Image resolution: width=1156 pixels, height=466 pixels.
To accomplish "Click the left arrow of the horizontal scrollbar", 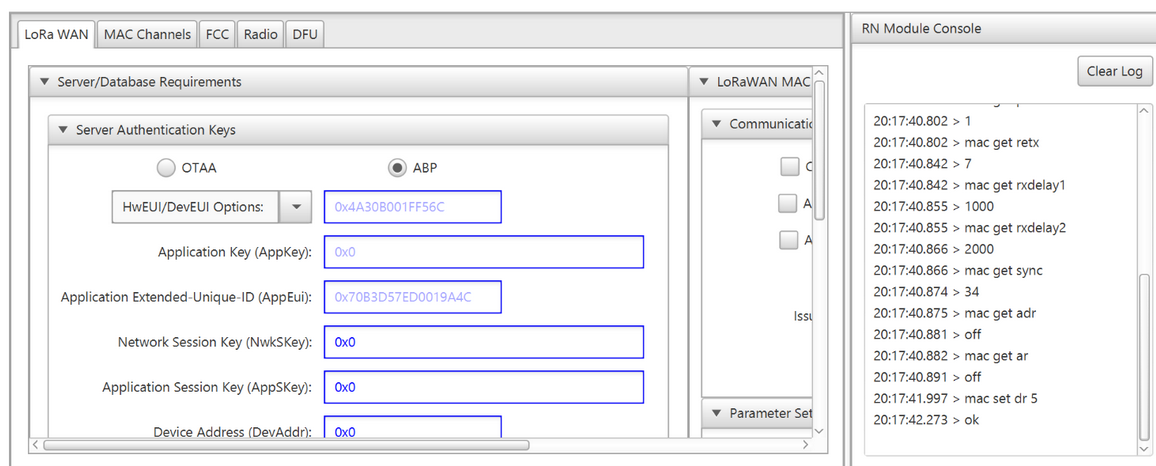I will tap(36, 445).
